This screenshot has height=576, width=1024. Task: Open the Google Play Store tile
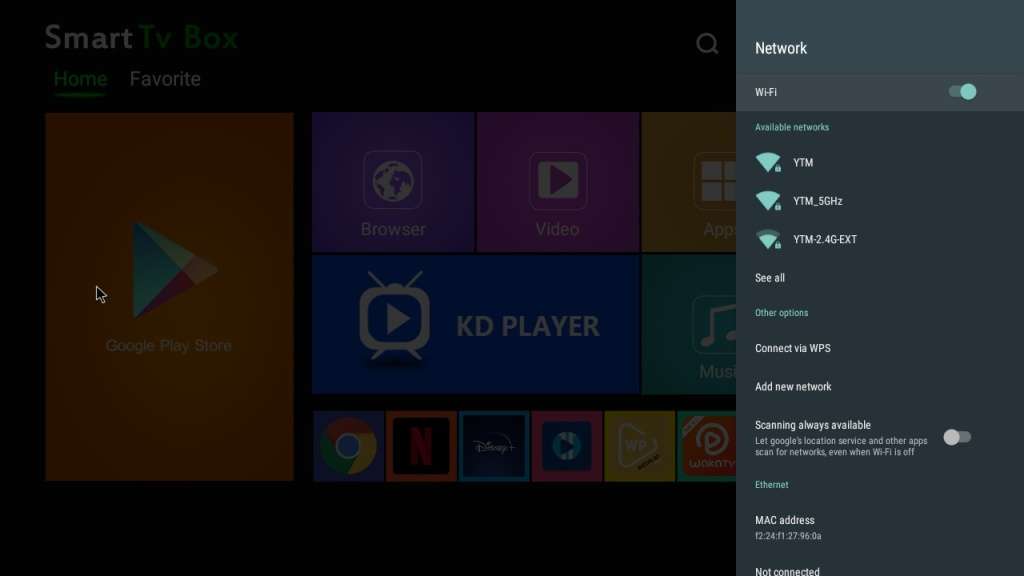pyautogui.click(x=169, y=296)
